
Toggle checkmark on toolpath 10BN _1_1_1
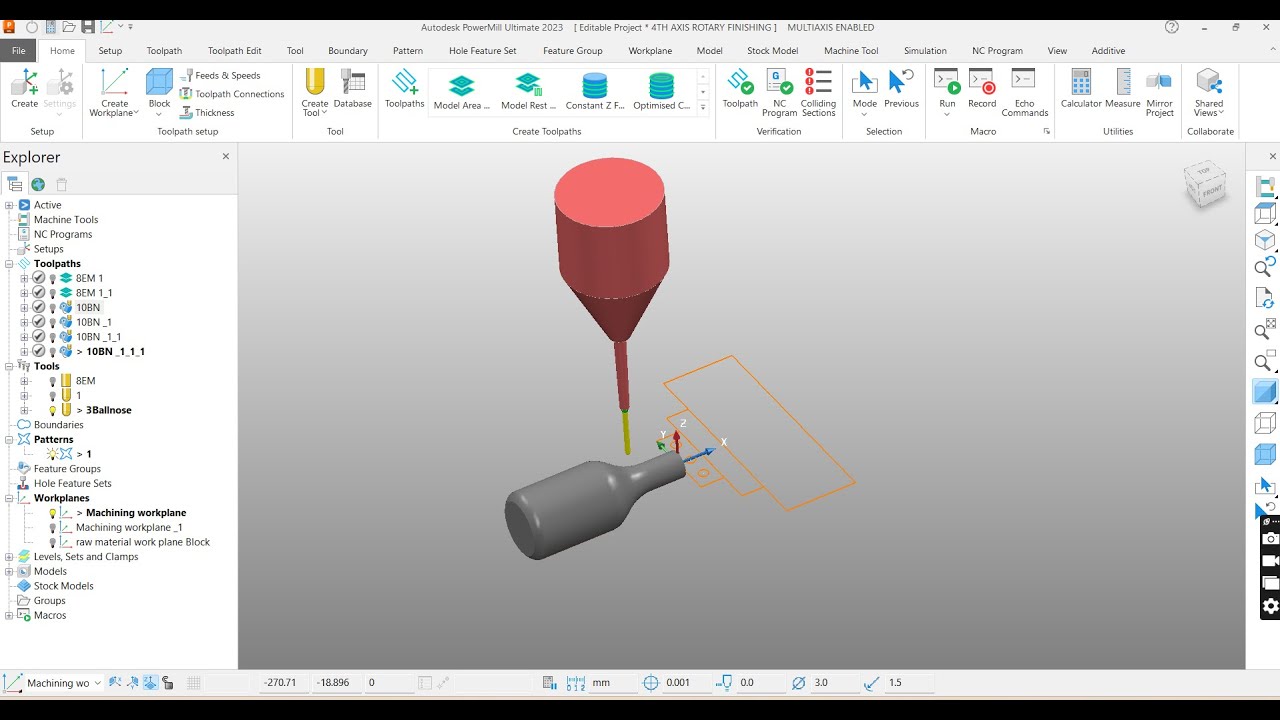pyautogui.click(x=38, y=351)
